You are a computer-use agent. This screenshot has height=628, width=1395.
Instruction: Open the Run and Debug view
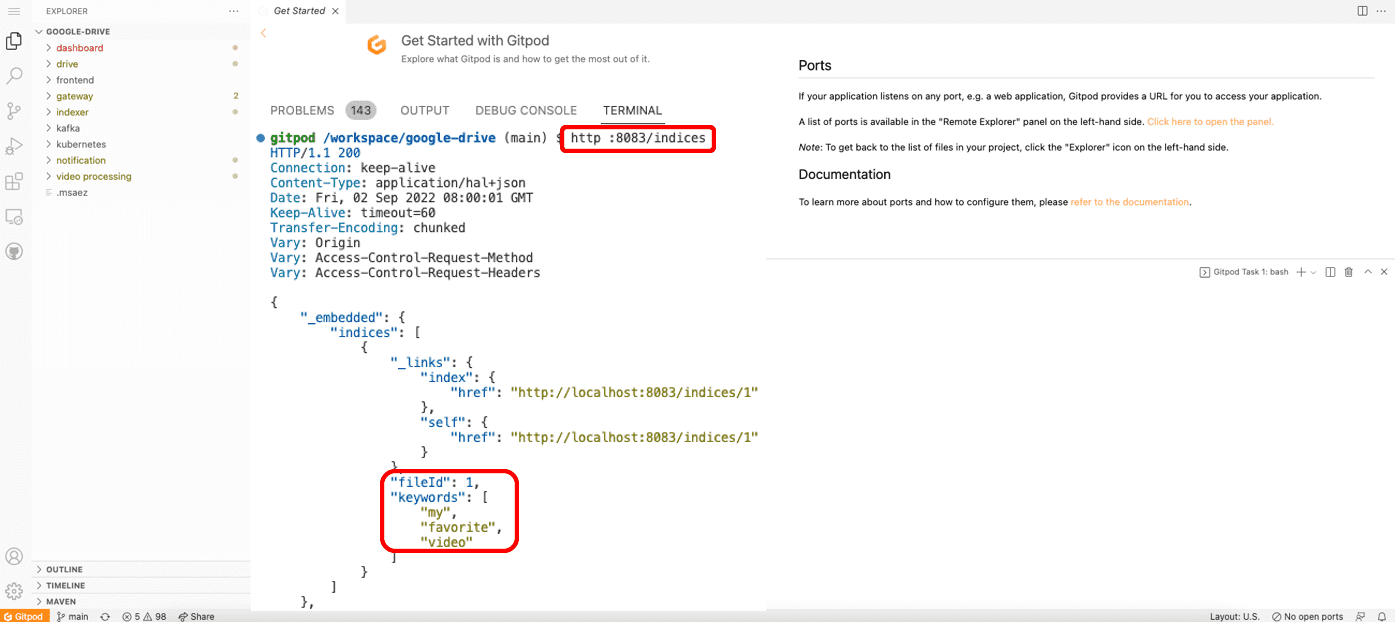pyautogui.click(x=14, y=146)
